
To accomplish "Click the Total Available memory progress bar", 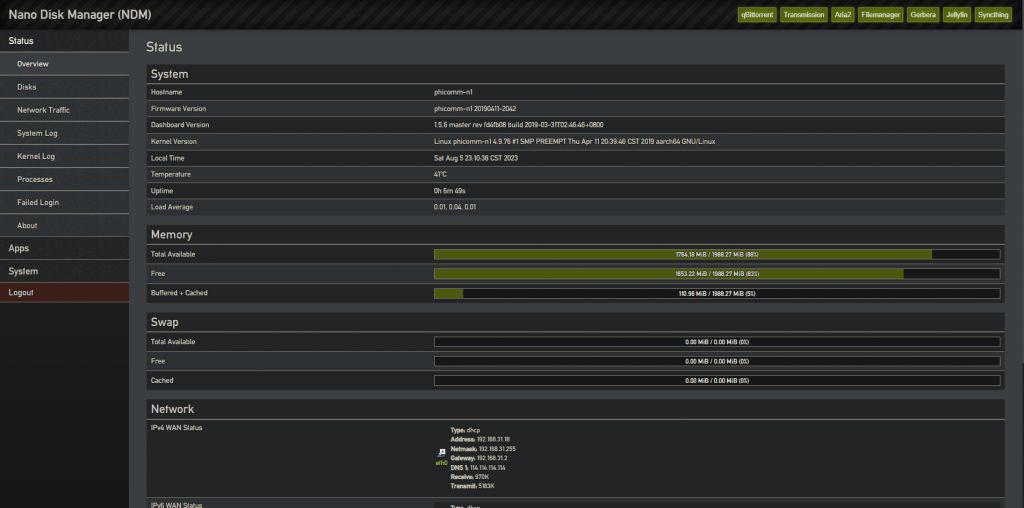I will tap(716, 254).
